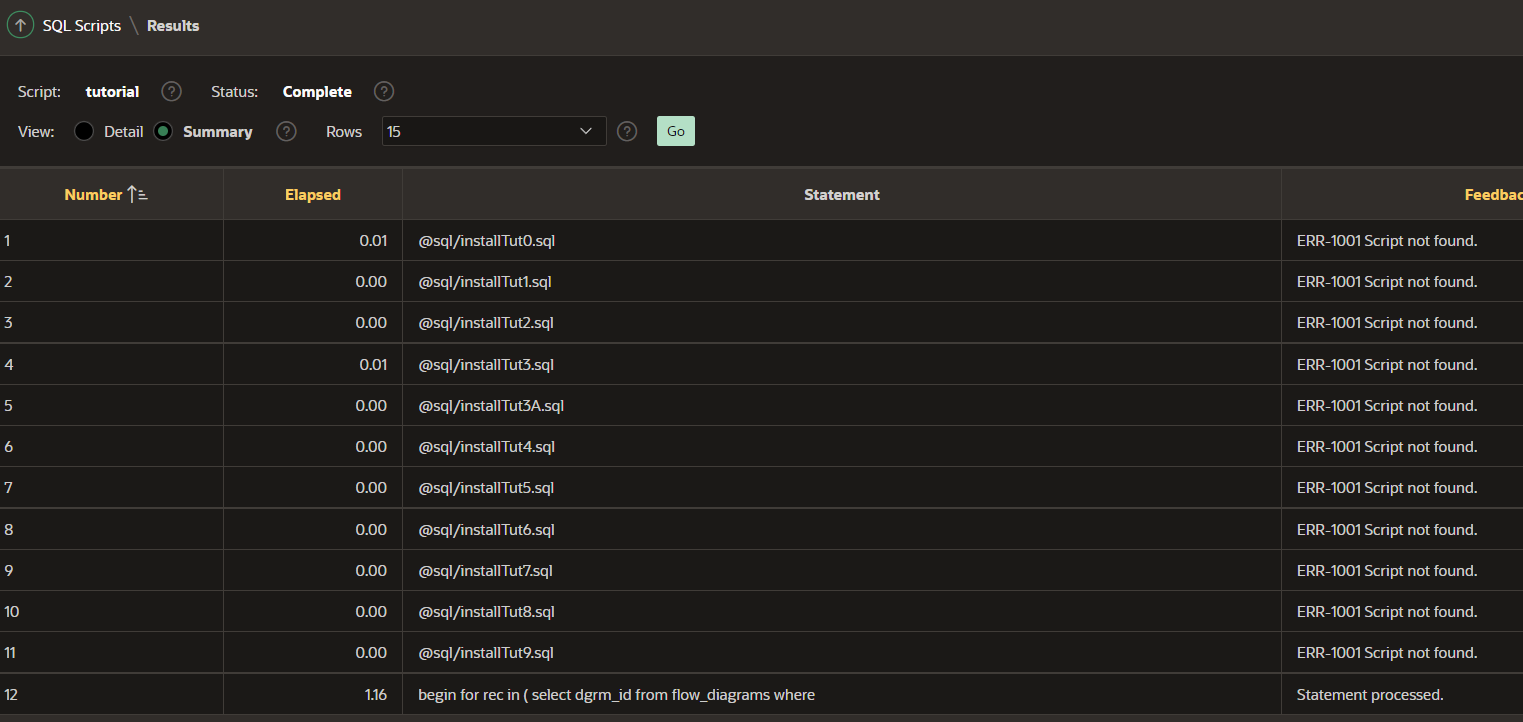Click the script name tutorial
The height and width of the screenshot is (722, 1523).
tap(112, 92)
